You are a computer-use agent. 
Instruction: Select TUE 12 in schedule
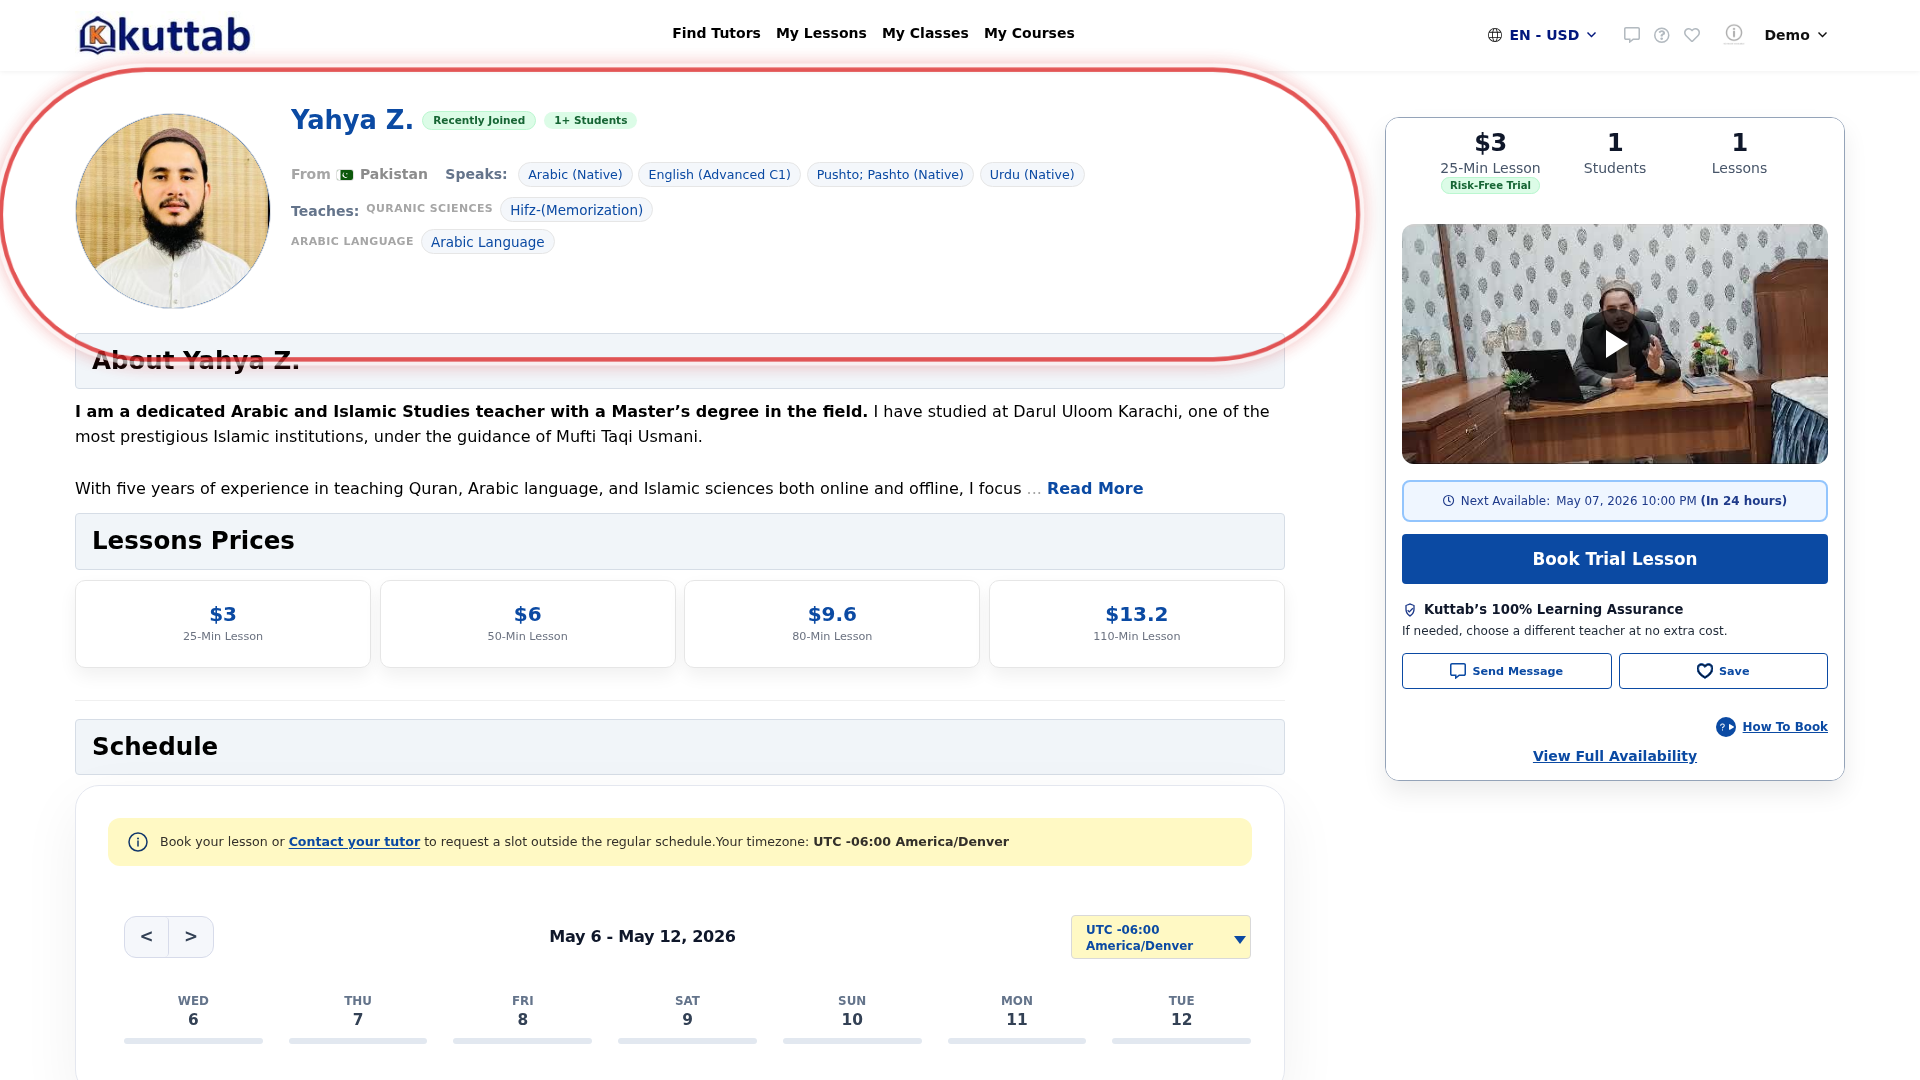pos(1181,1018)
